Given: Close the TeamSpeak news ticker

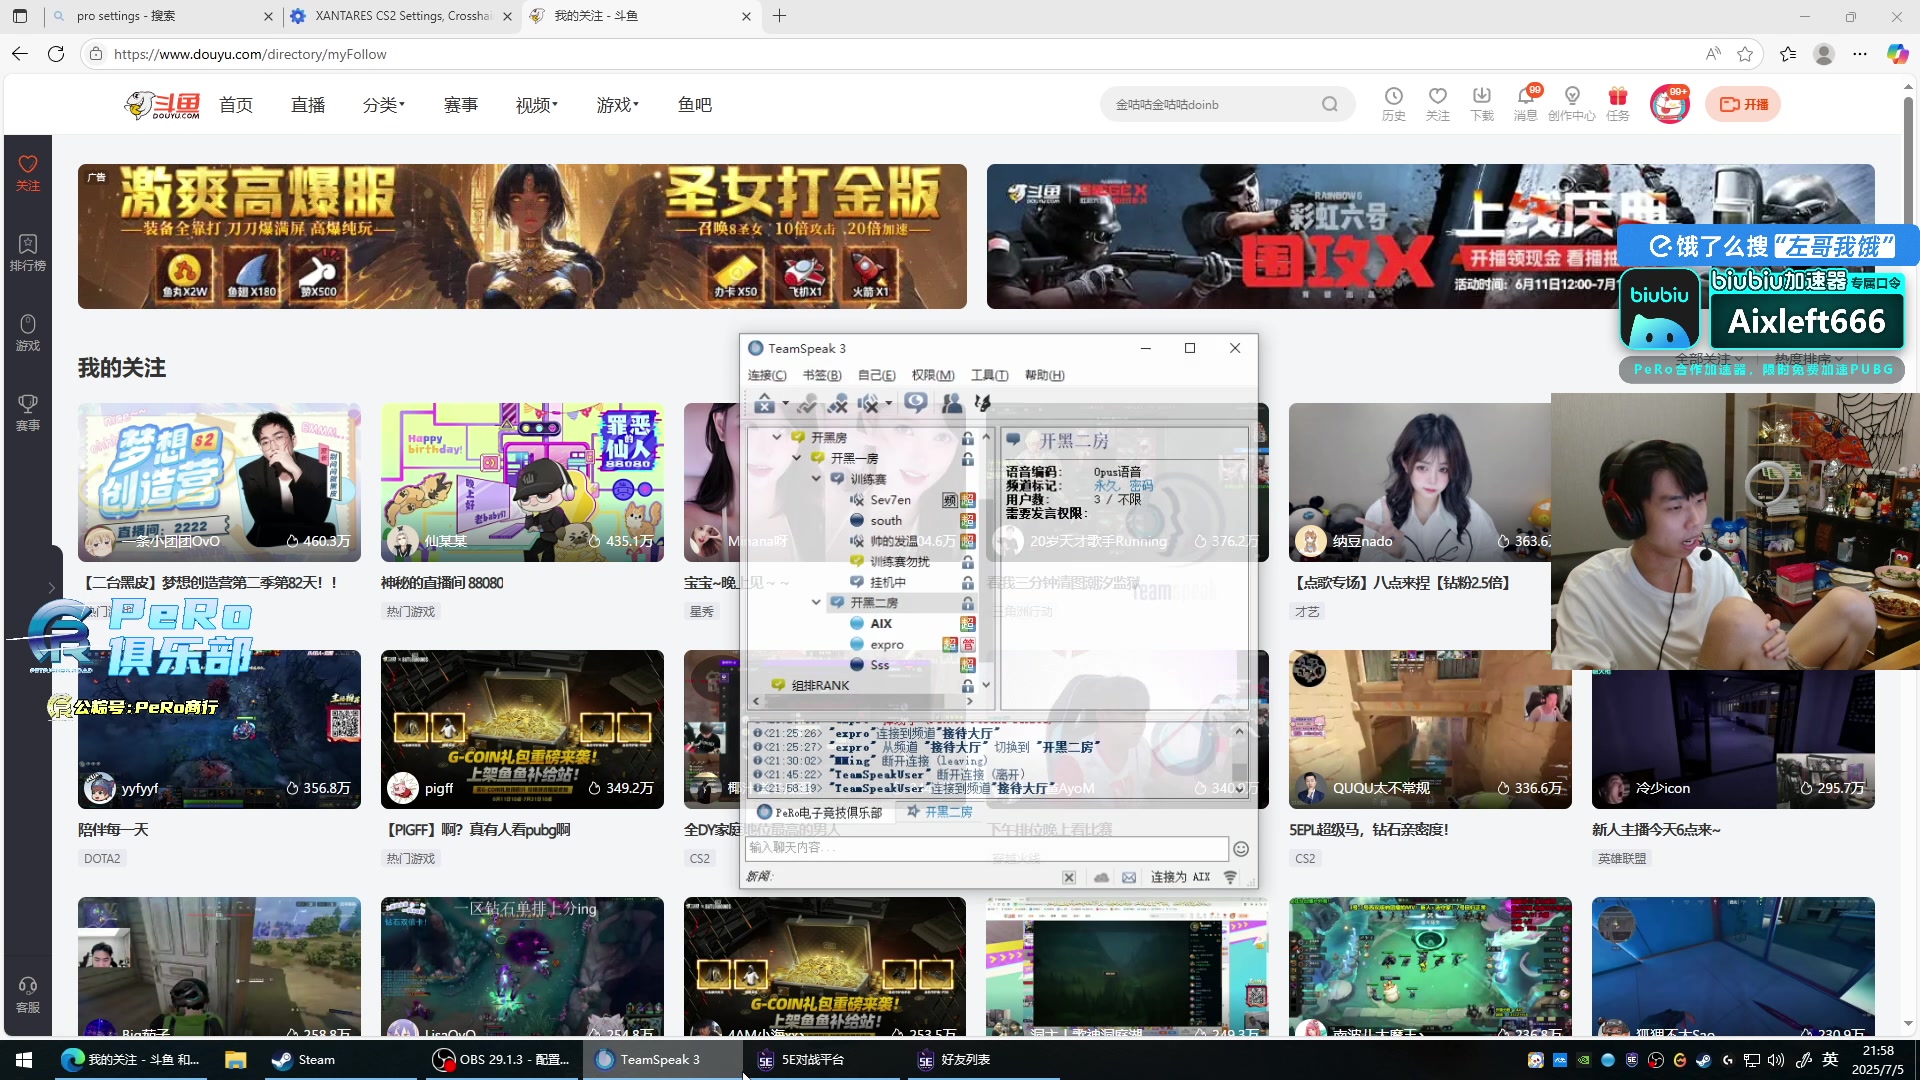Looking at the screenshot, I should click(1069, 877).
